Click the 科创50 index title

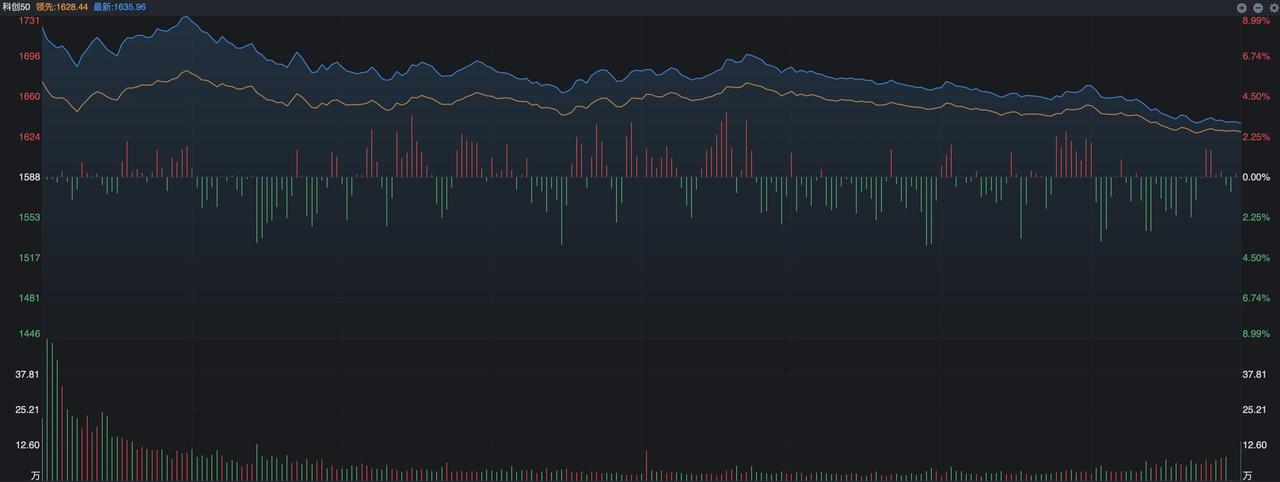(x=16, y=7)
